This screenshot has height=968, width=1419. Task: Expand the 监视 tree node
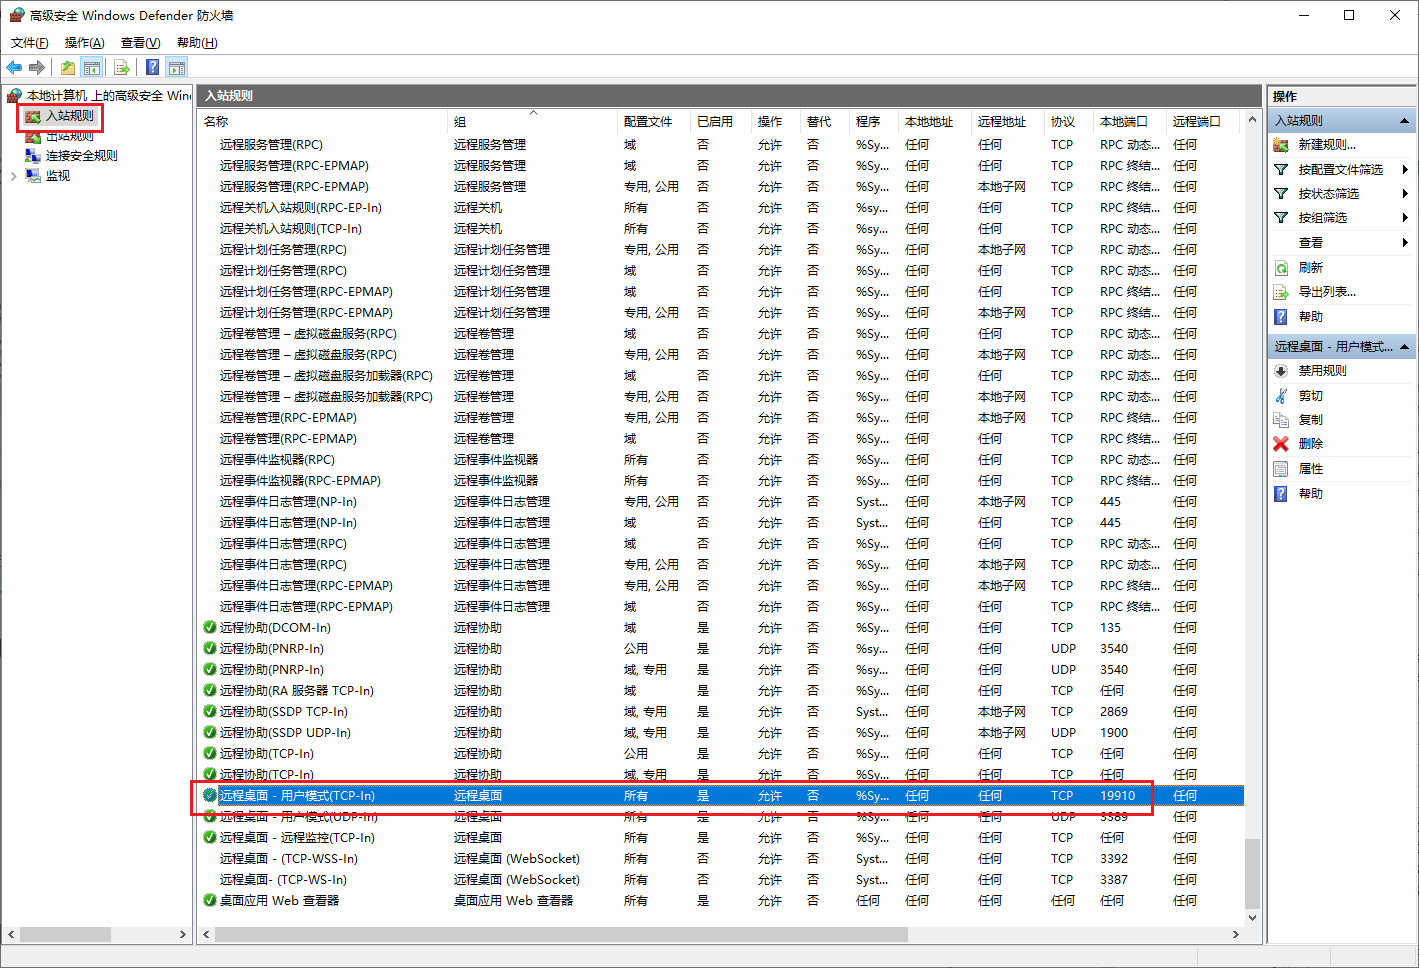14,174
